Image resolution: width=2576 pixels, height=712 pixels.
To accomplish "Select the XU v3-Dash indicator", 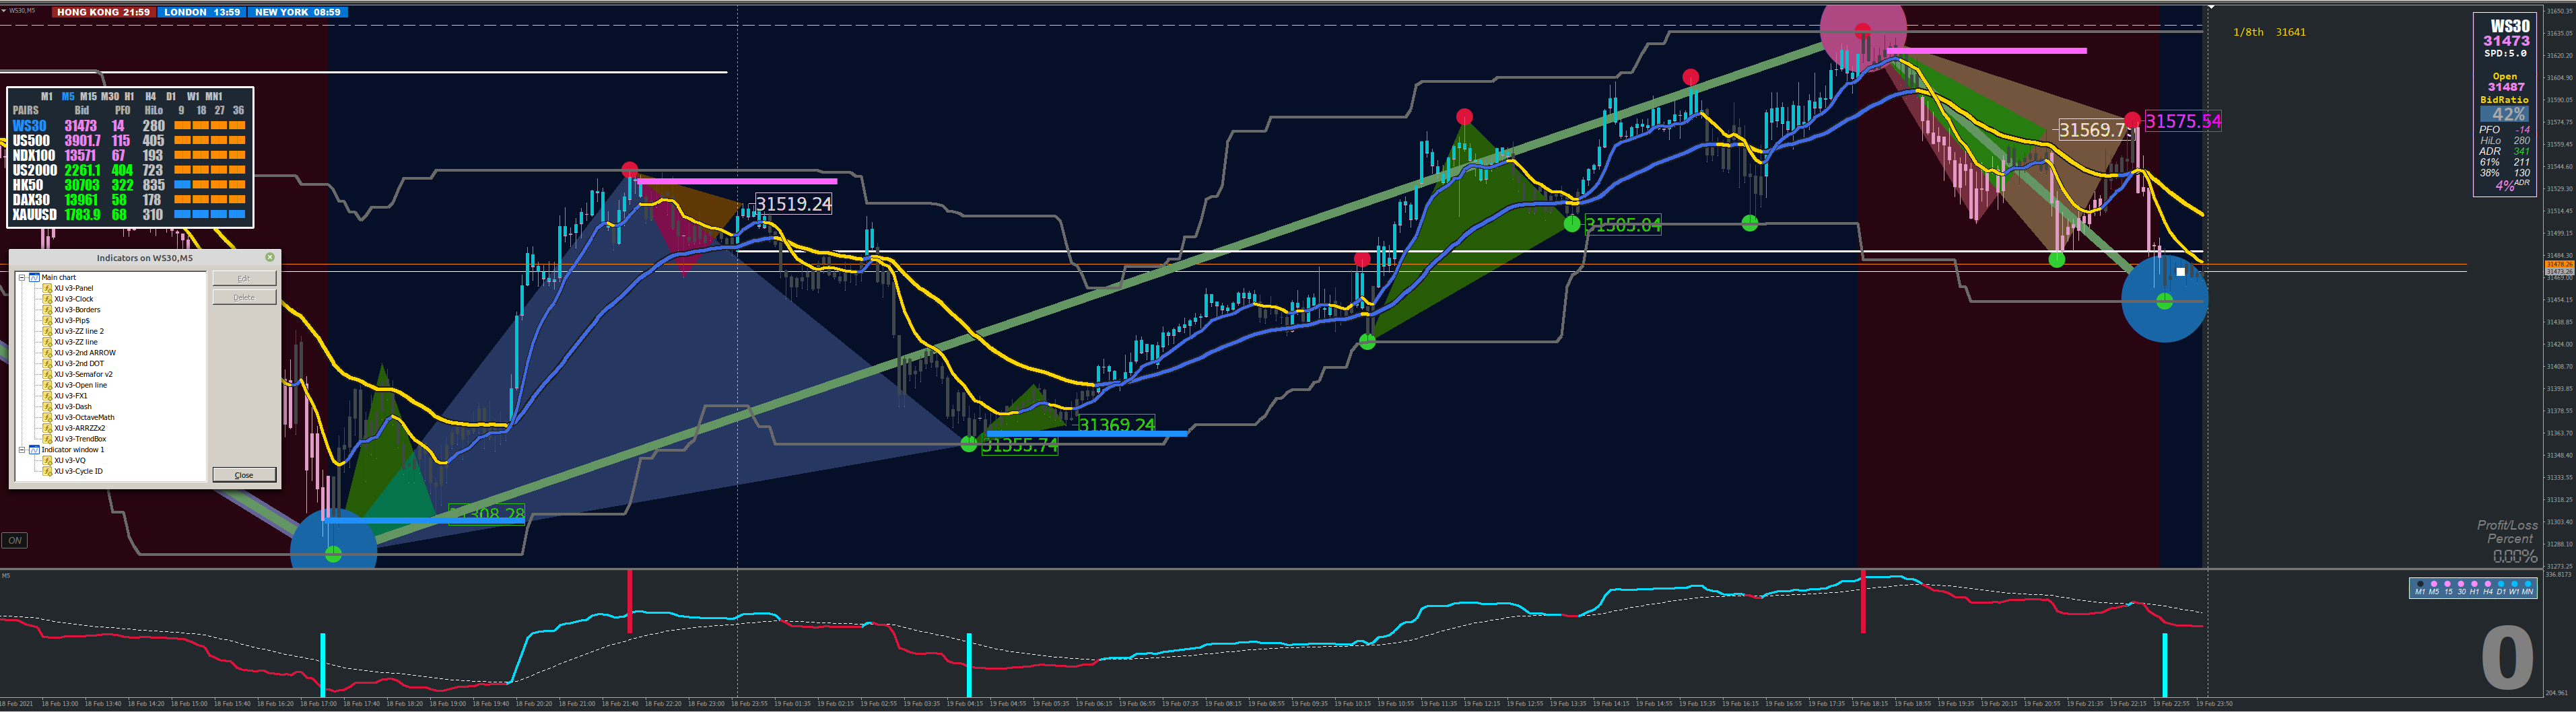I will pos(67,407).
